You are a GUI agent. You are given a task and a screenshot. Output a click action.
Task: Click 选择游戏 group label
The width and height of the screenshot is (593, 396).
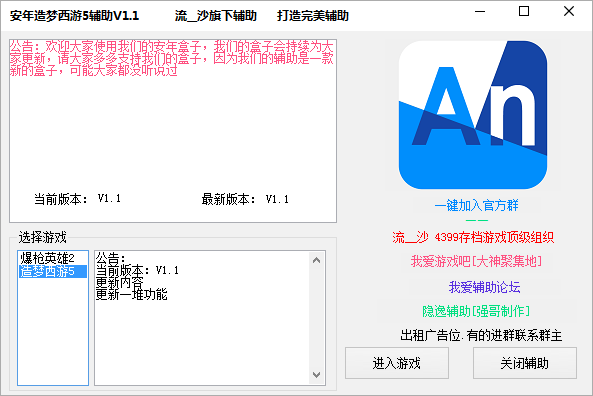coord(42,238)
